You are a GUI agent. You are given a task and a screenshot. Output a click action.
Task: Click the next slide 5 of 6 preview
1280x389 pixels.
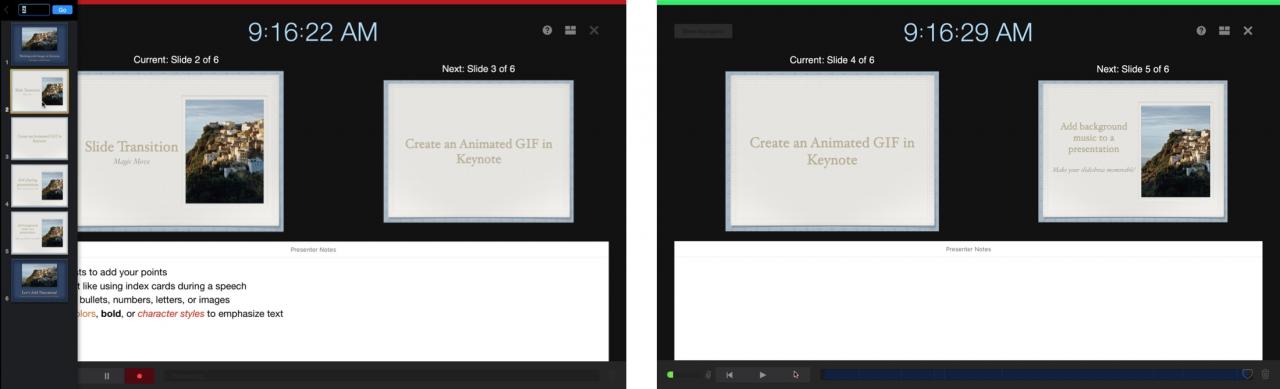pos(1132,151)
